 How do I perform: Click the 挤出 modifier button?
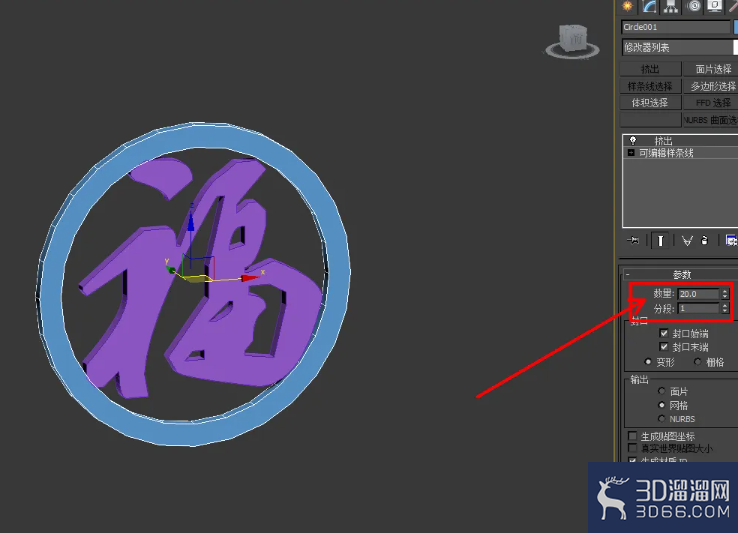pos(650,69)
